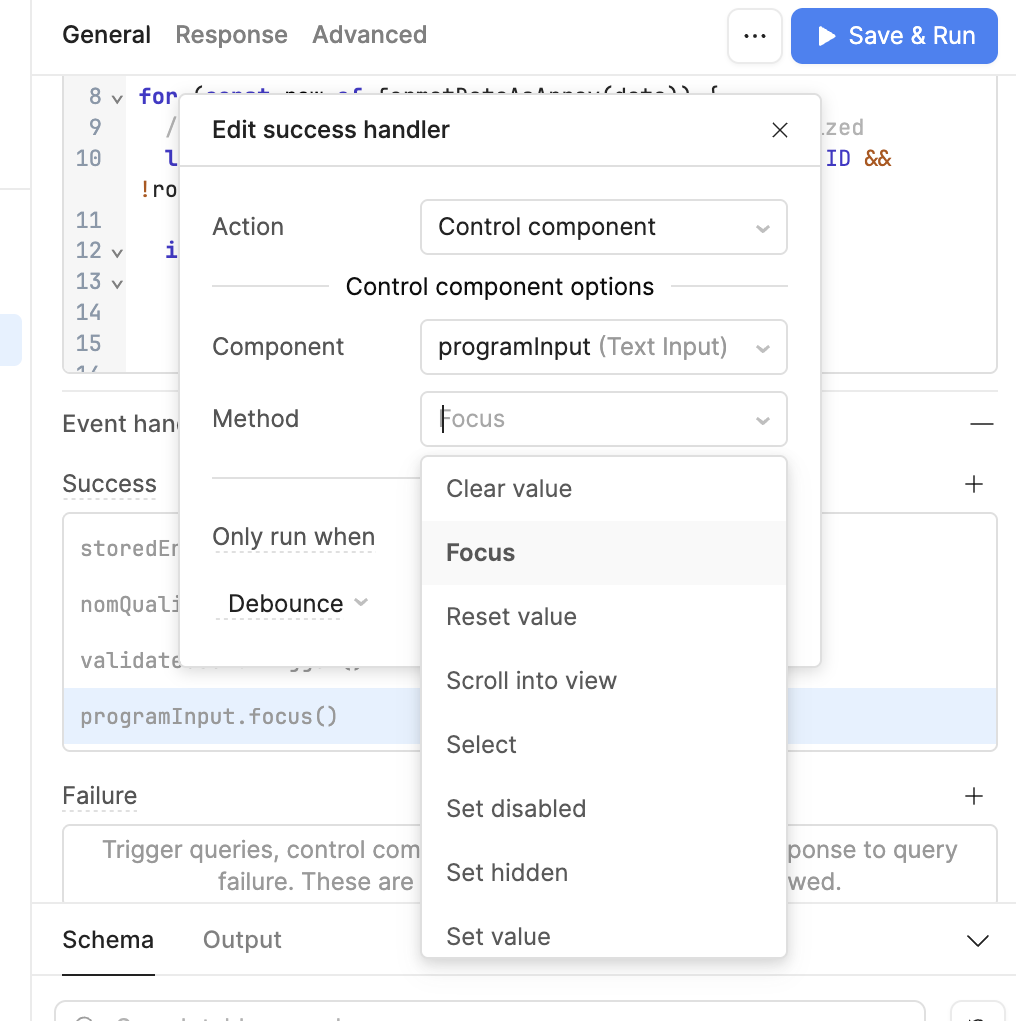
Task: Select the Scroll into view method
Action: (531, 681)
